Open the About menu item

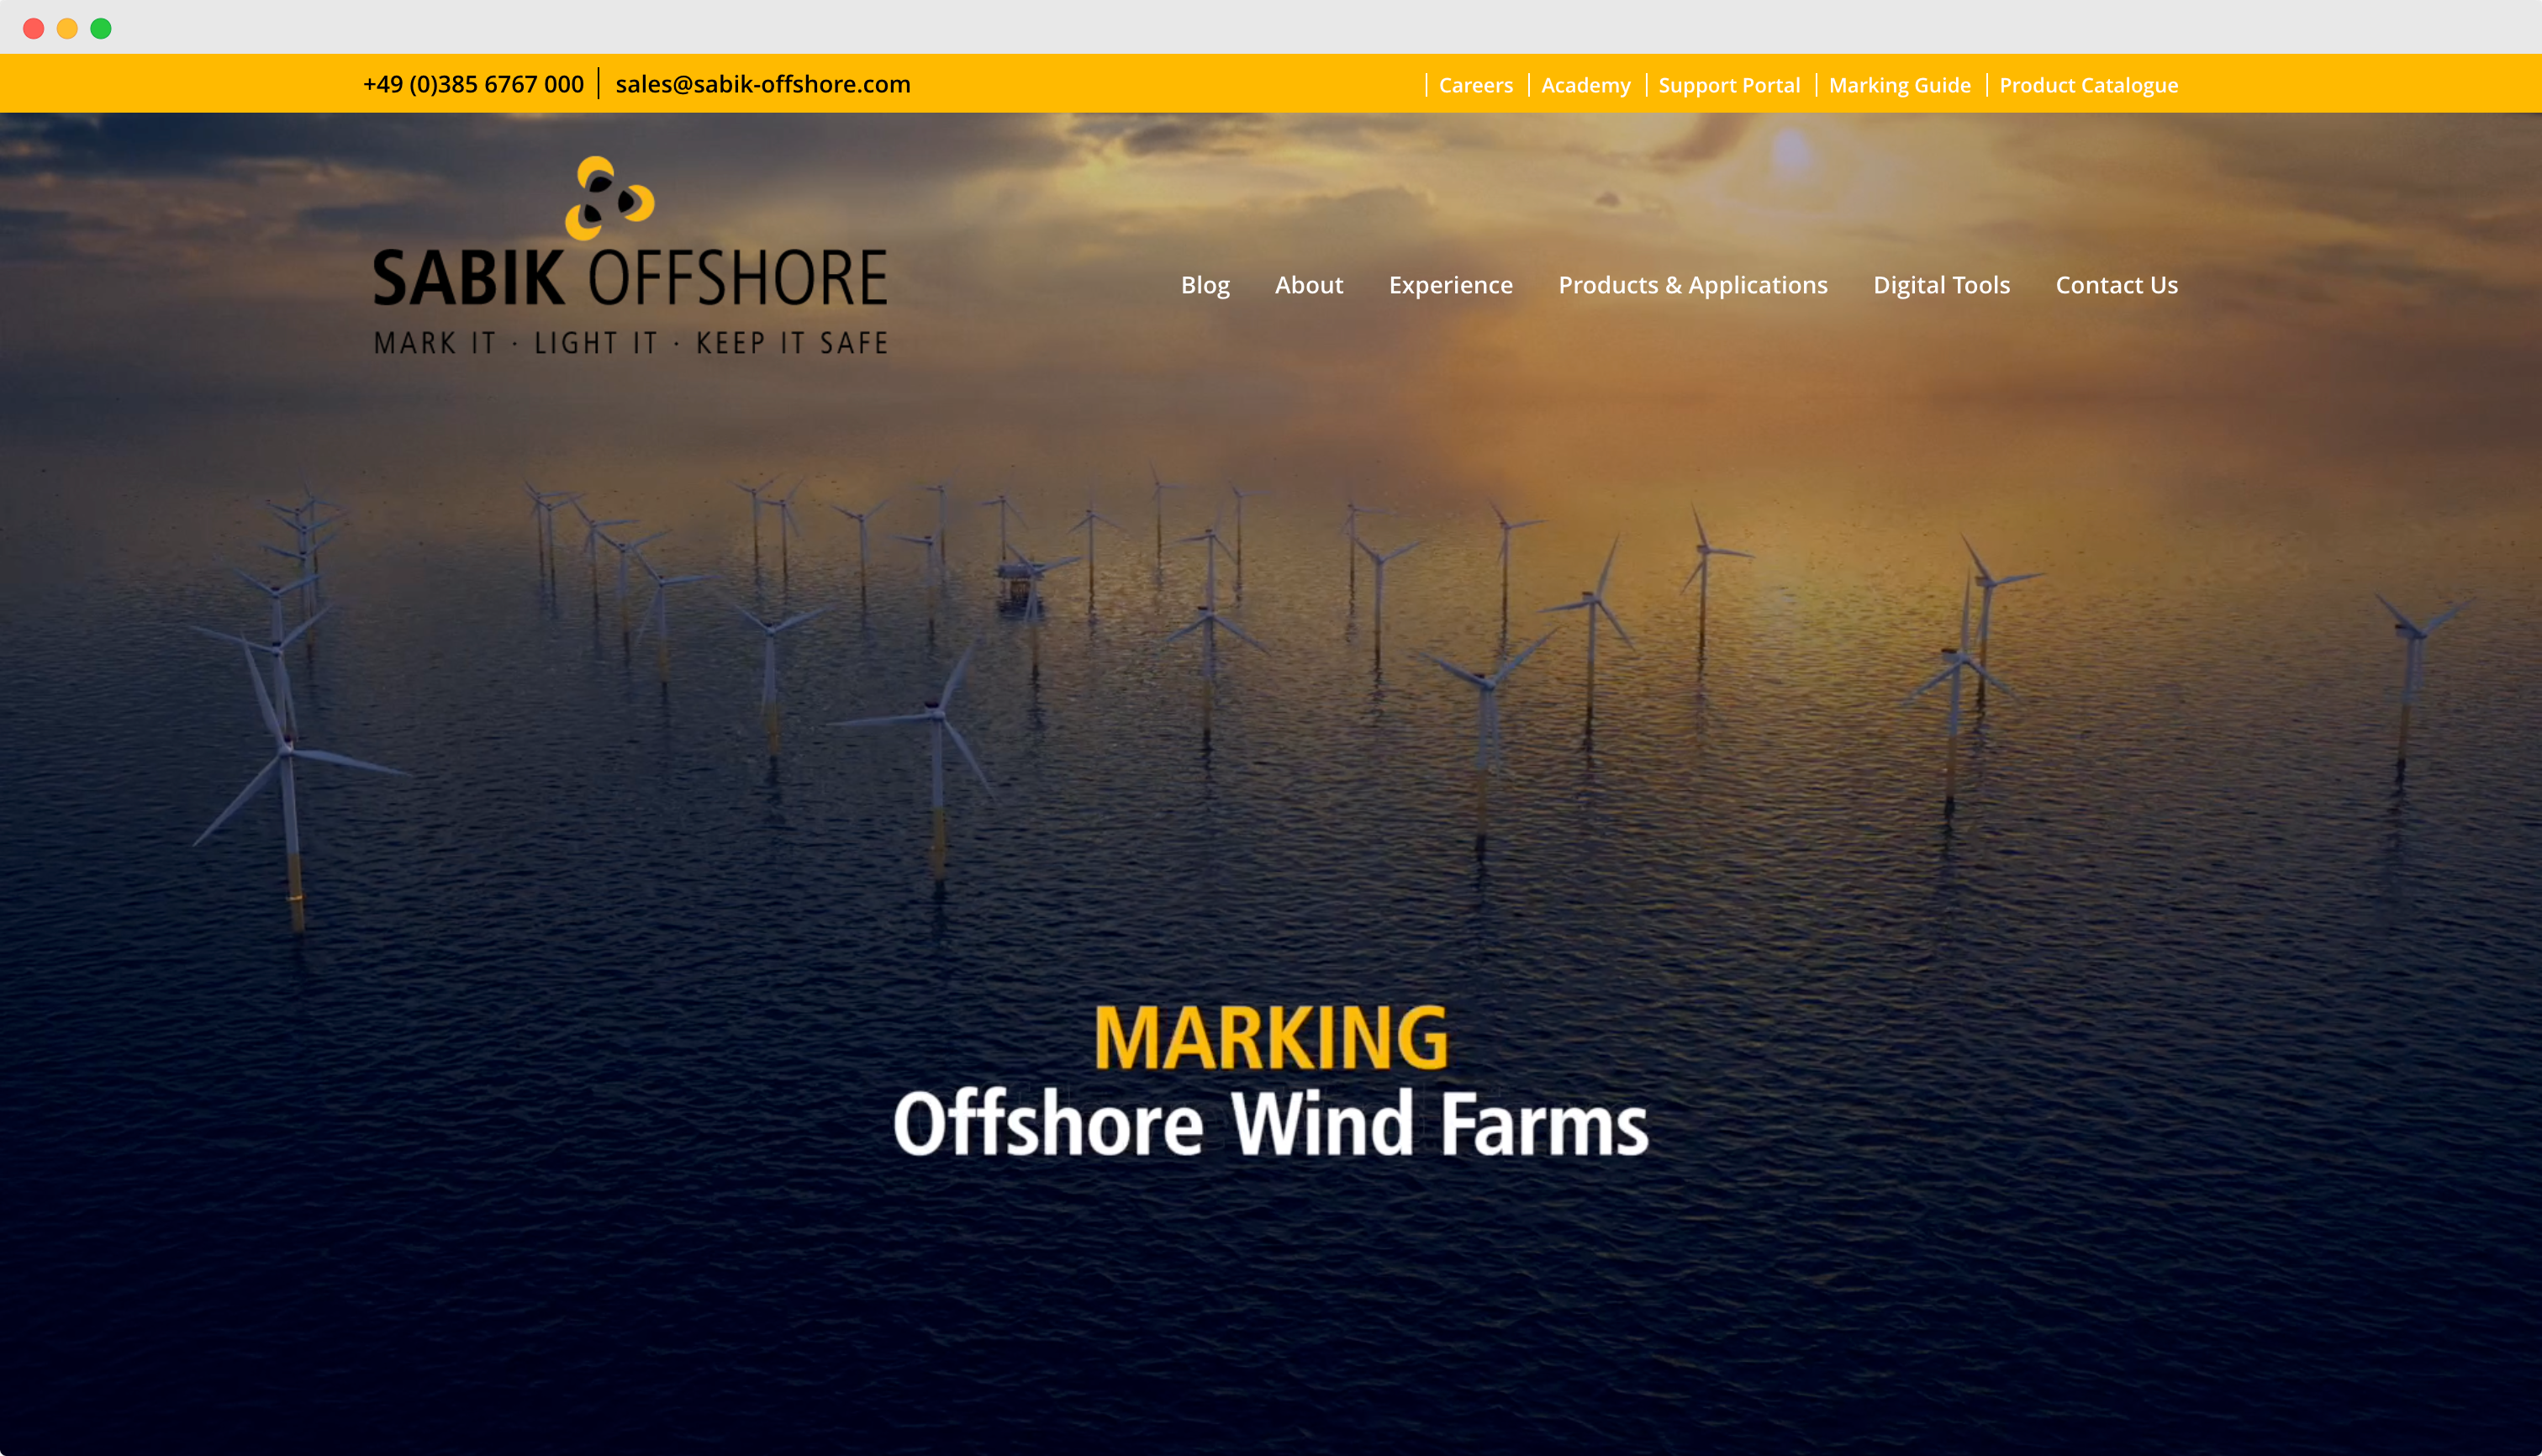point(1308,285)
